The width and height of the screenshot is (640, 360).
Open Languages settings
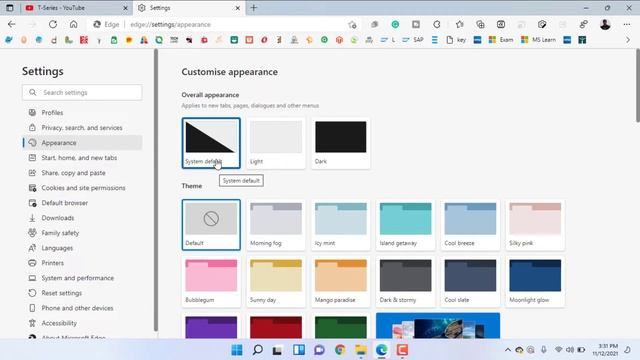[x=82, y=248]
